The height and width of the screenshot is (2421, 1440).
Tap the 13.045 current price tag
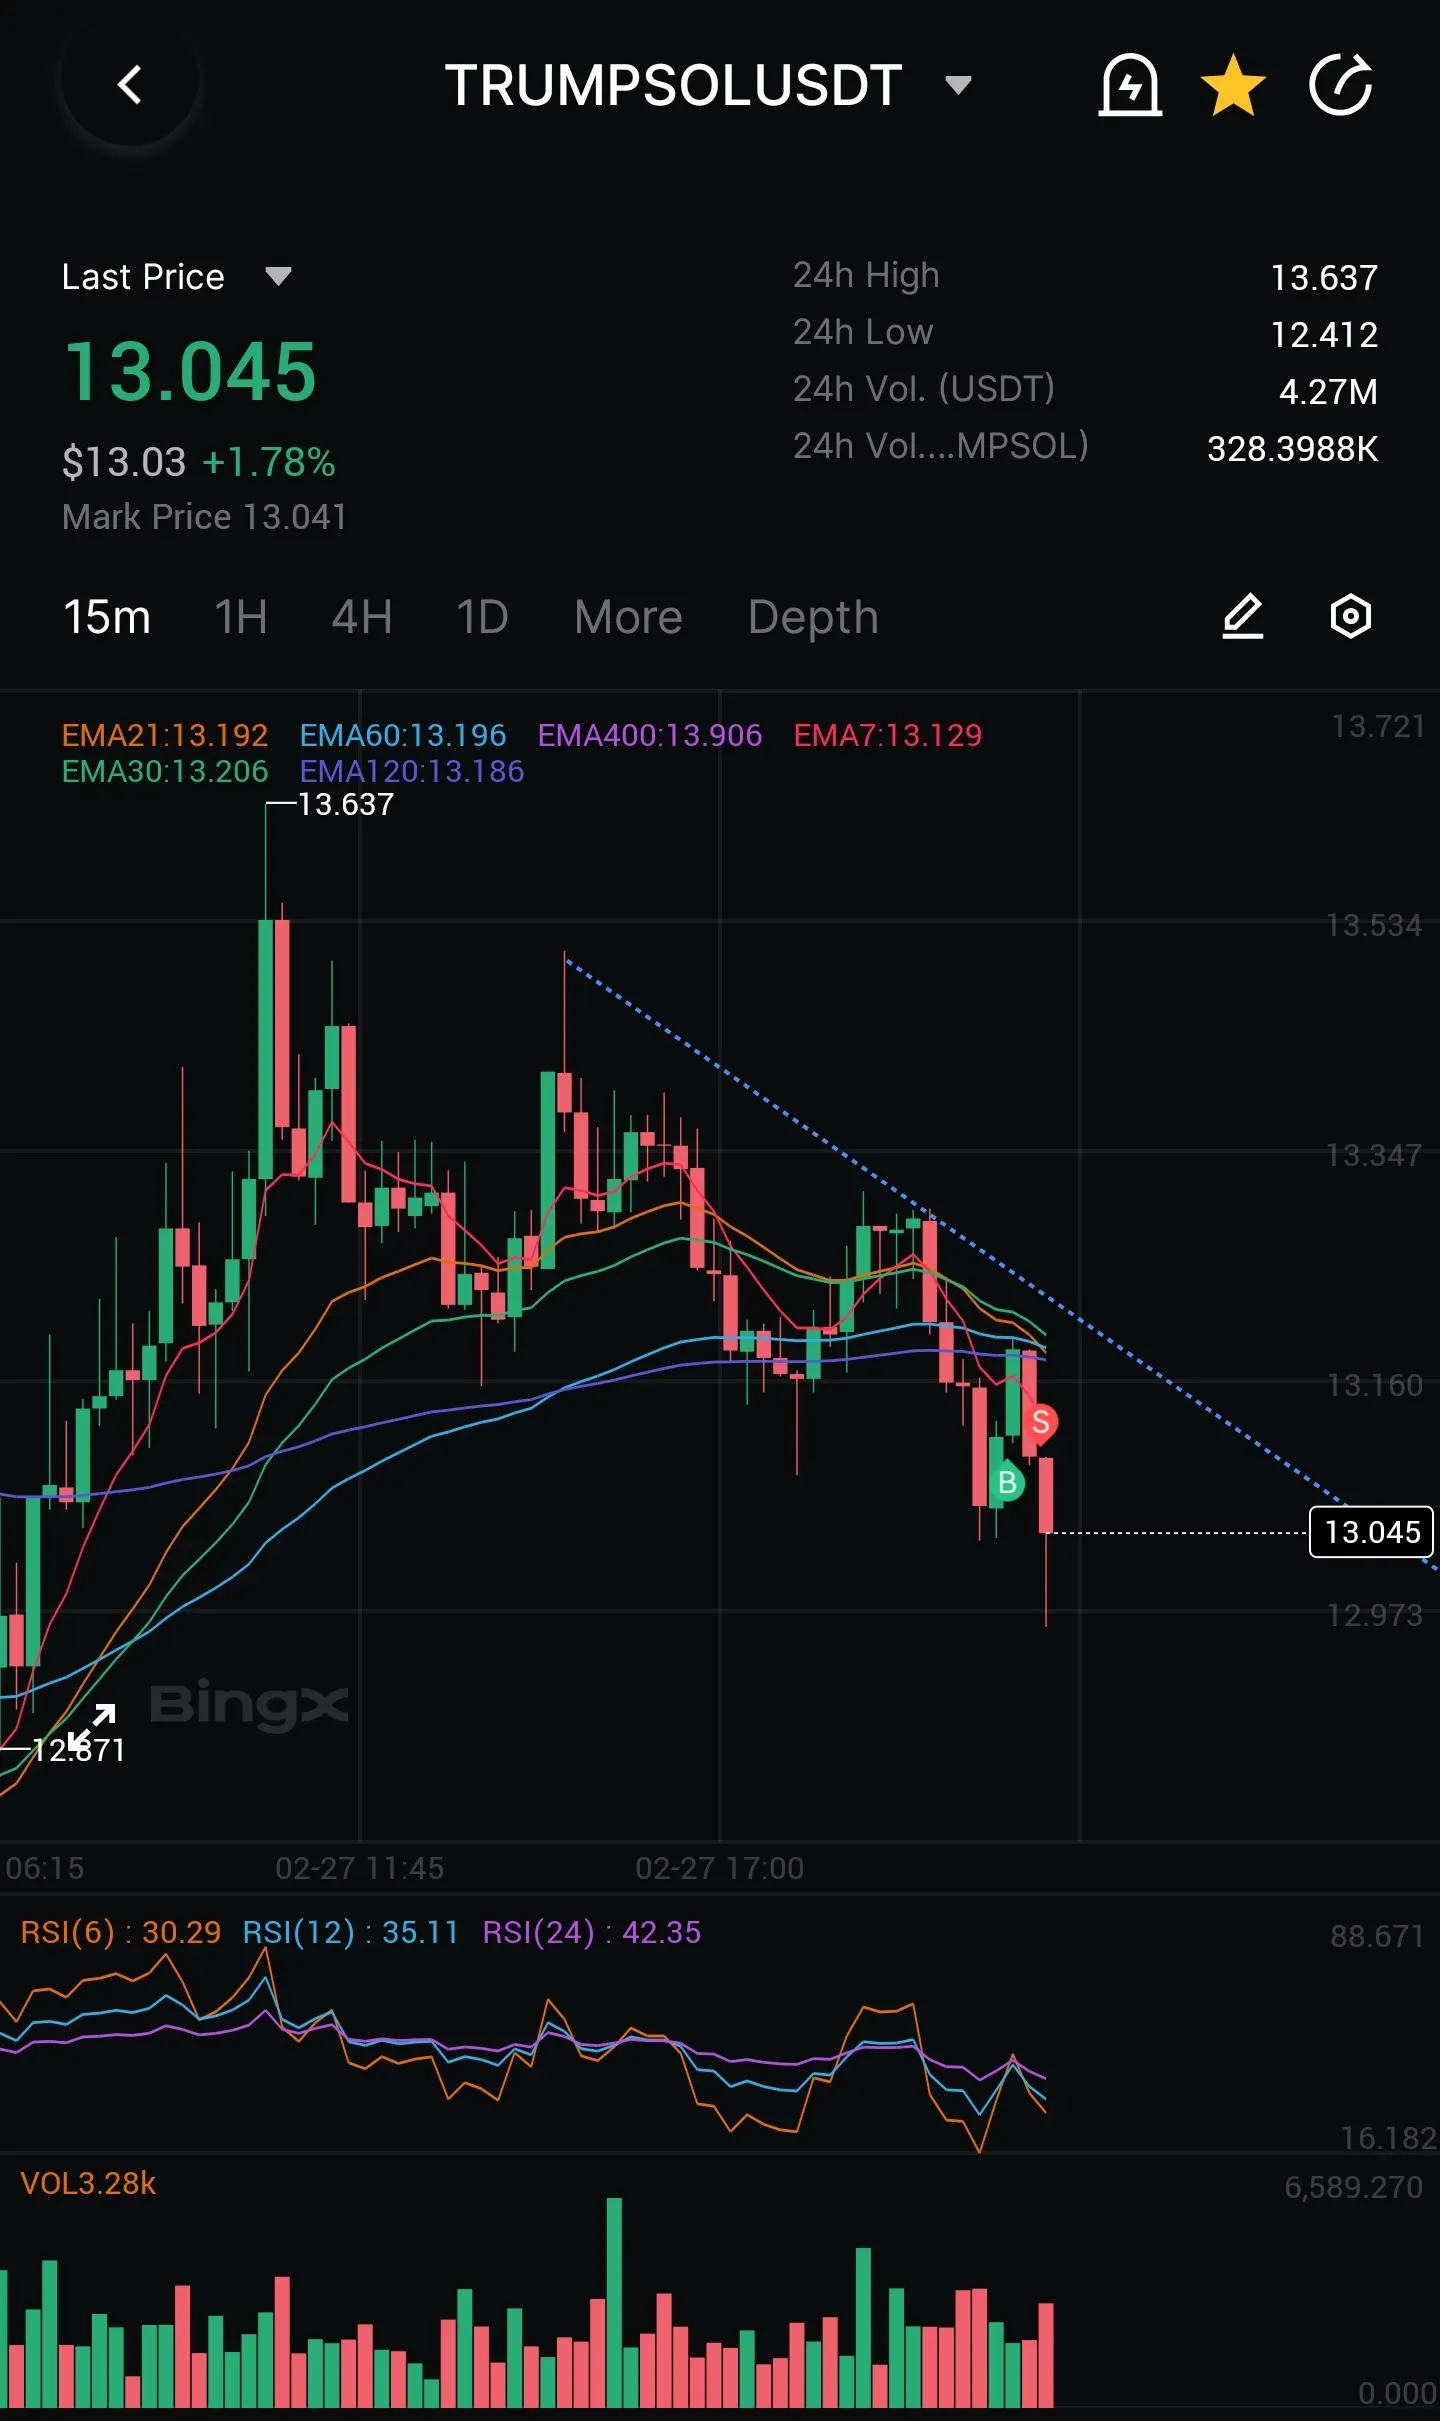[1372, 1532]
